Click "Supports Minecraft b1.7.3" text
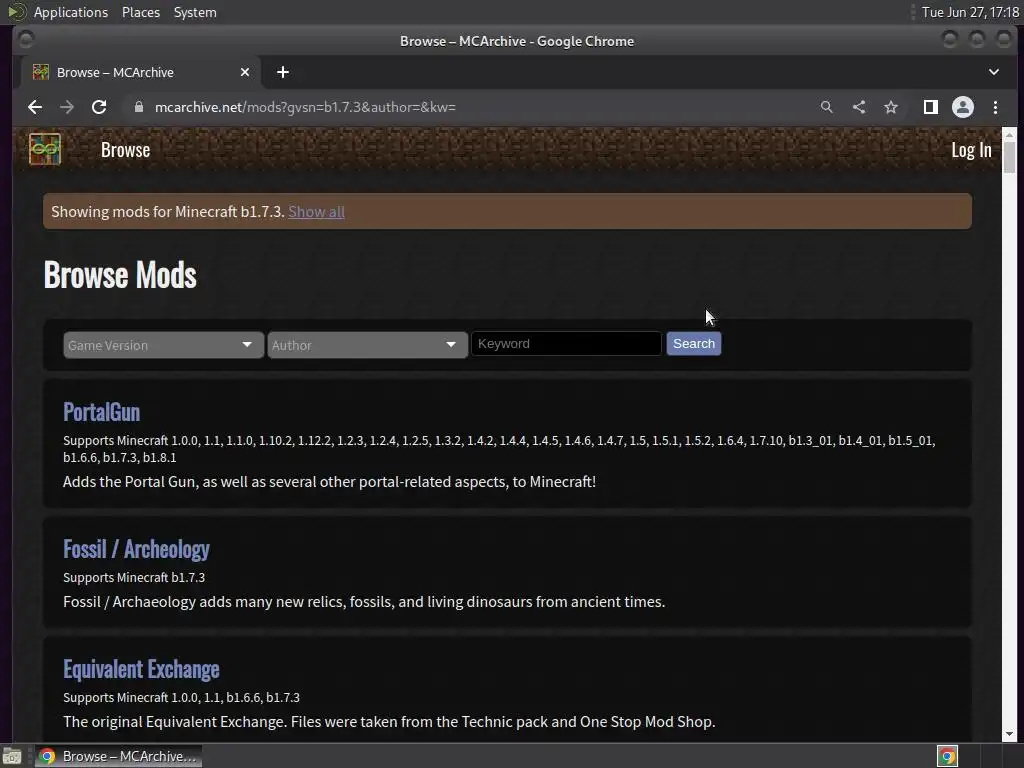1024x768 pixels. click(134, 577)
